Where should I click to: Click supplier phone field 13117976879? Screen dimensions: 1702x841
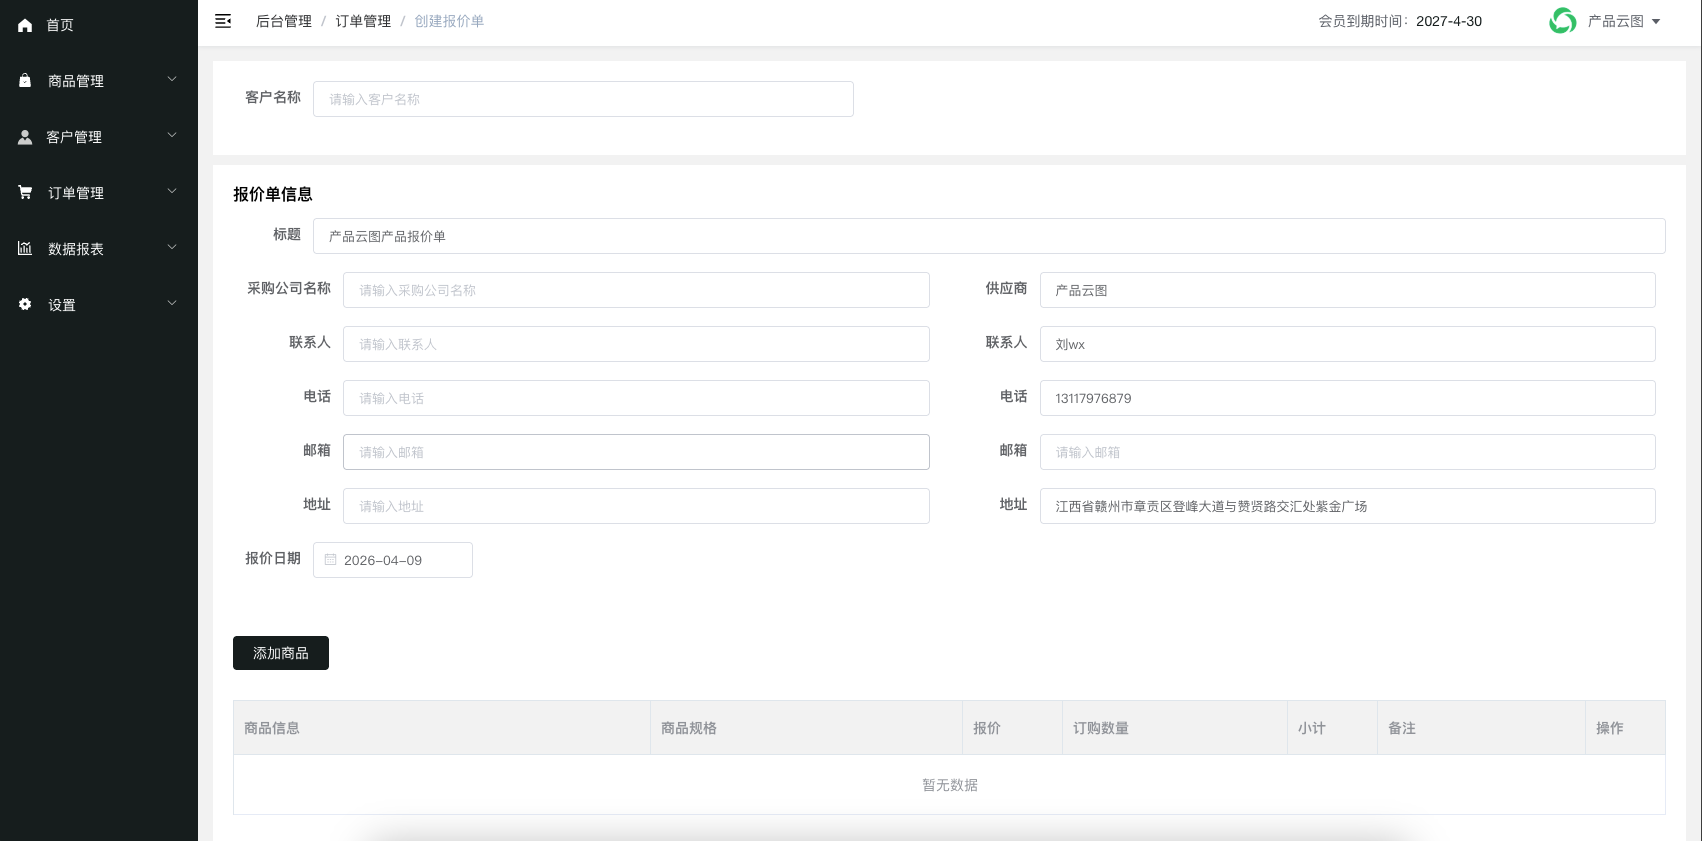click(x=1348, y=398)
